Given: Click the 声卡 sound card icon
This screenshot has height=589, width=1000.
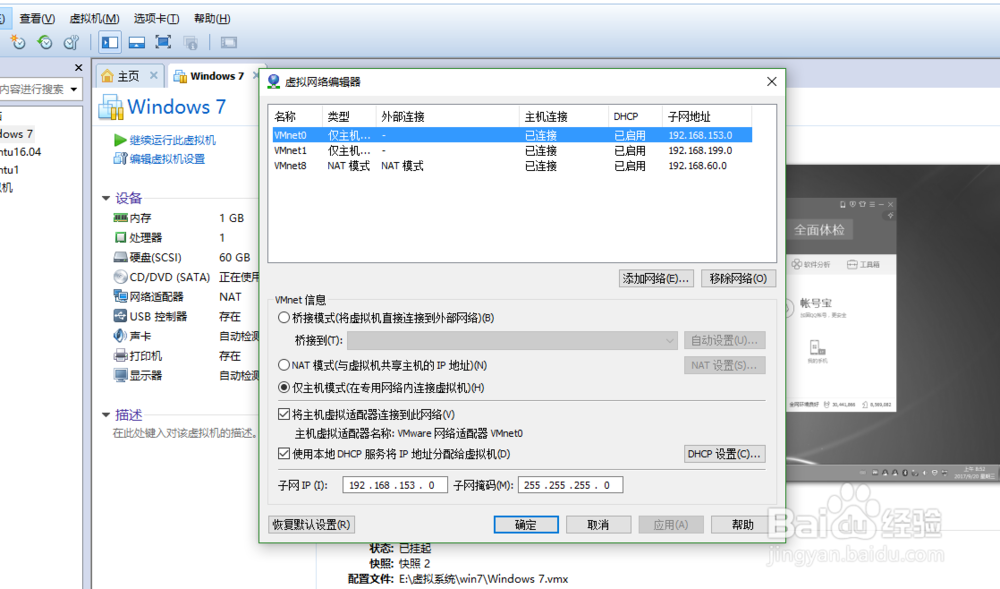Looking at the screenshot, I should click(x=120, y=336).
